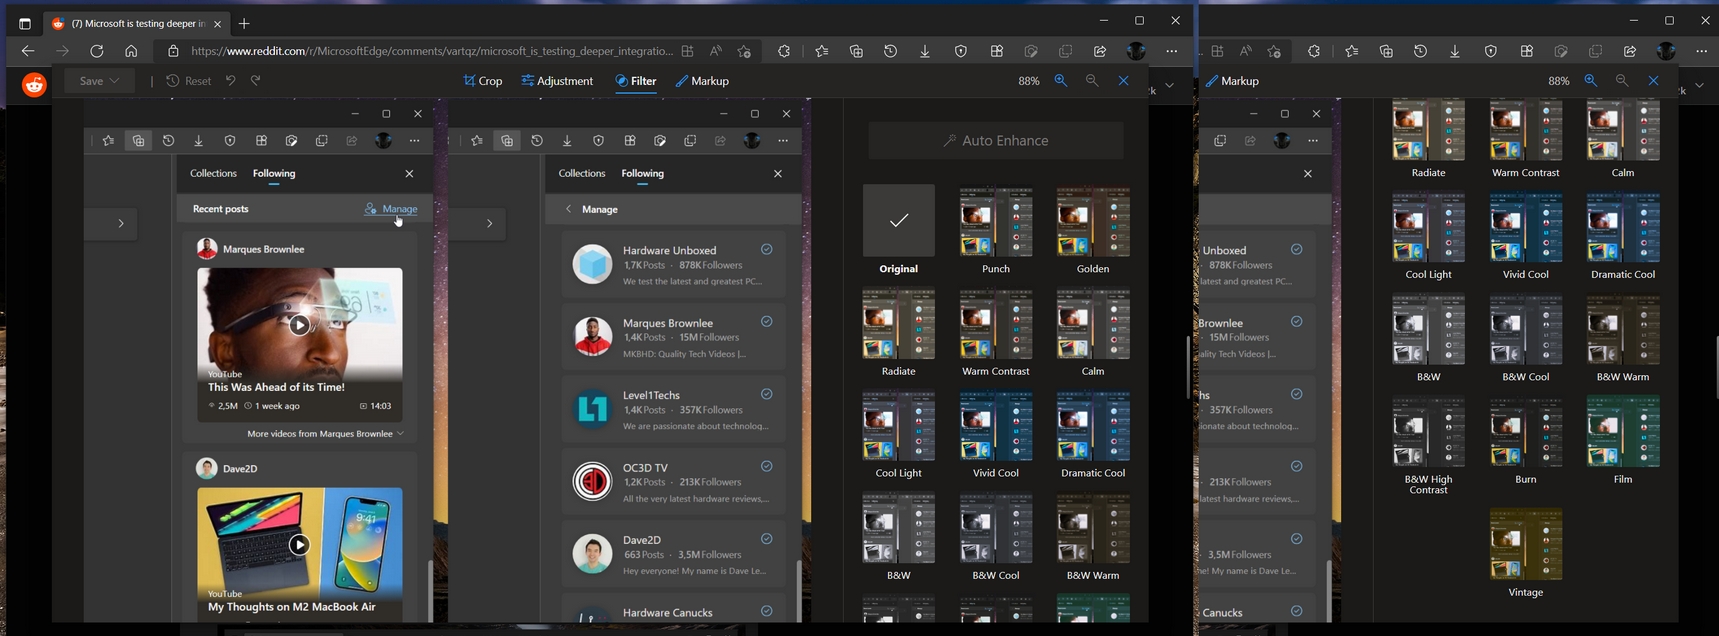
Task: Toggle Canucks follow check in right window
Action: [x=1297, y=611]
